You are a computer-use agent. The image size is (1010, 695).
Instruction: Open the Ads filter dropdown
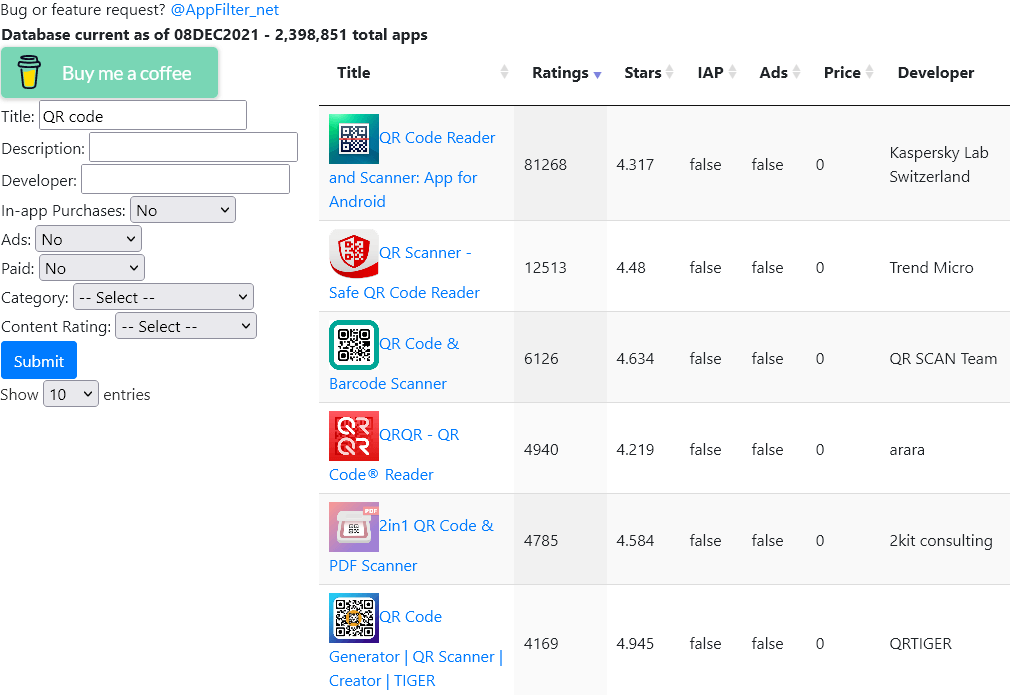click(88, 239)
